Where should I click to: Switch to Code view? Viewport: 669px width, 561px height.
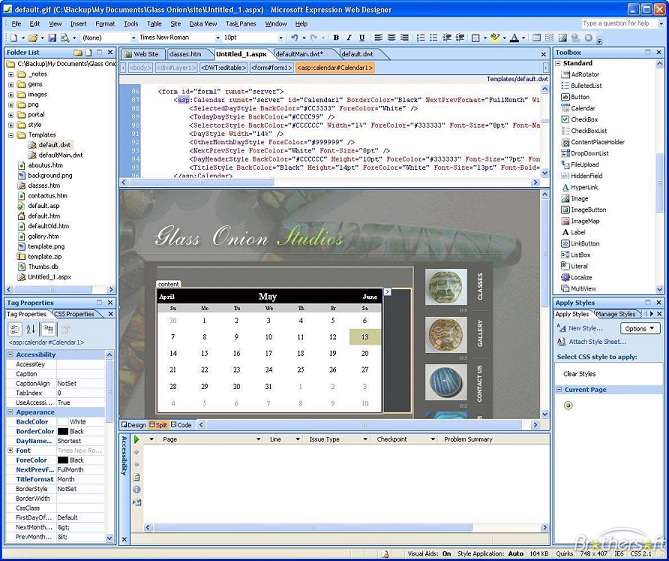(x=181, y=425)
